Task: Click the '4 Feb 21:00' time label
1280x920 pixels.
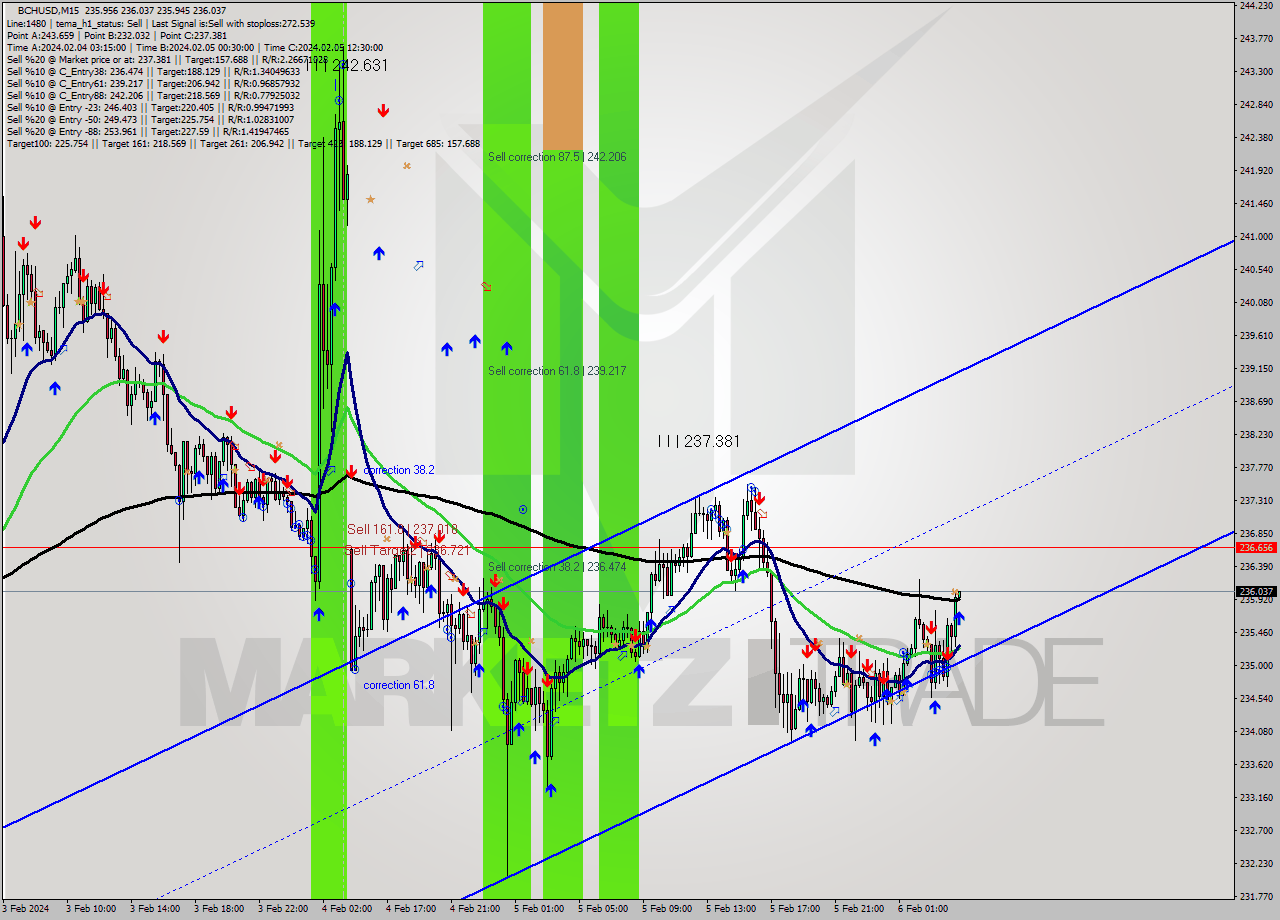Action: (x=475, y=909)
